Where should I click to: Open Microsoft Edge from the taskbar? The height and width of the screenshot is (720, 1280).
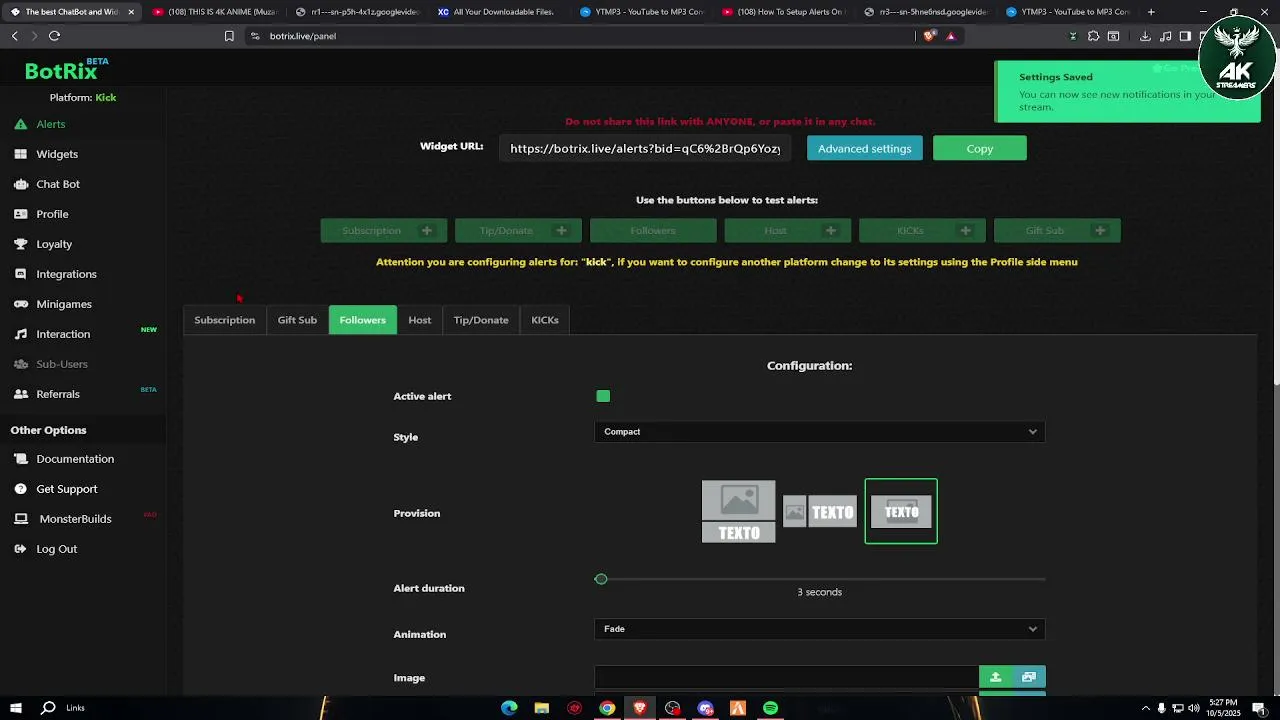tap(509, 708)
